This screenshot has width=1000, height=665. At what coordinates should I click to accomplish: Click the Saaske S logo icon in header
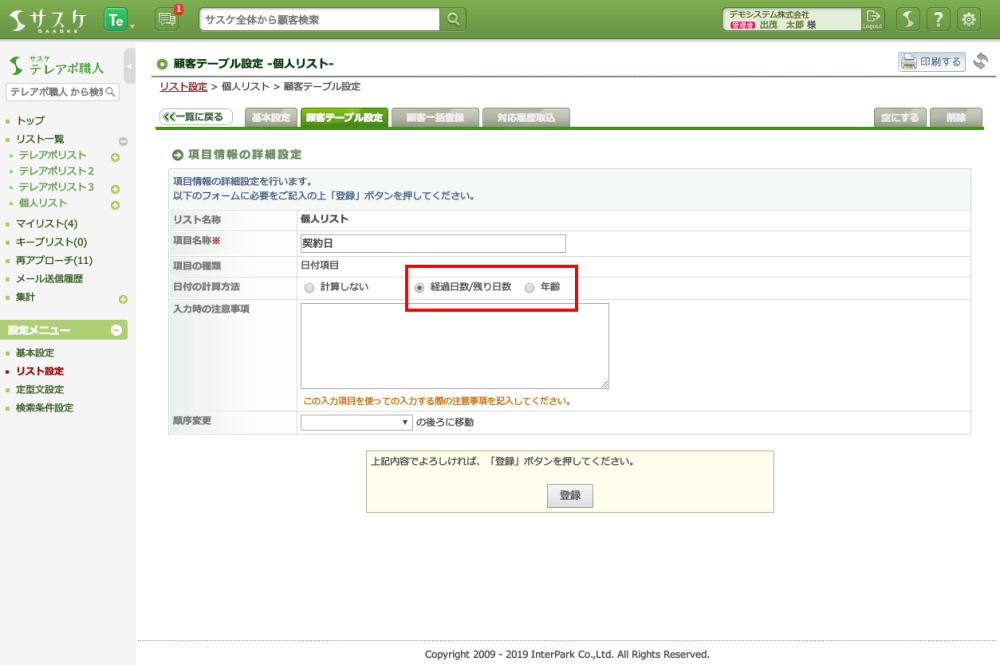tap(908, 19)
